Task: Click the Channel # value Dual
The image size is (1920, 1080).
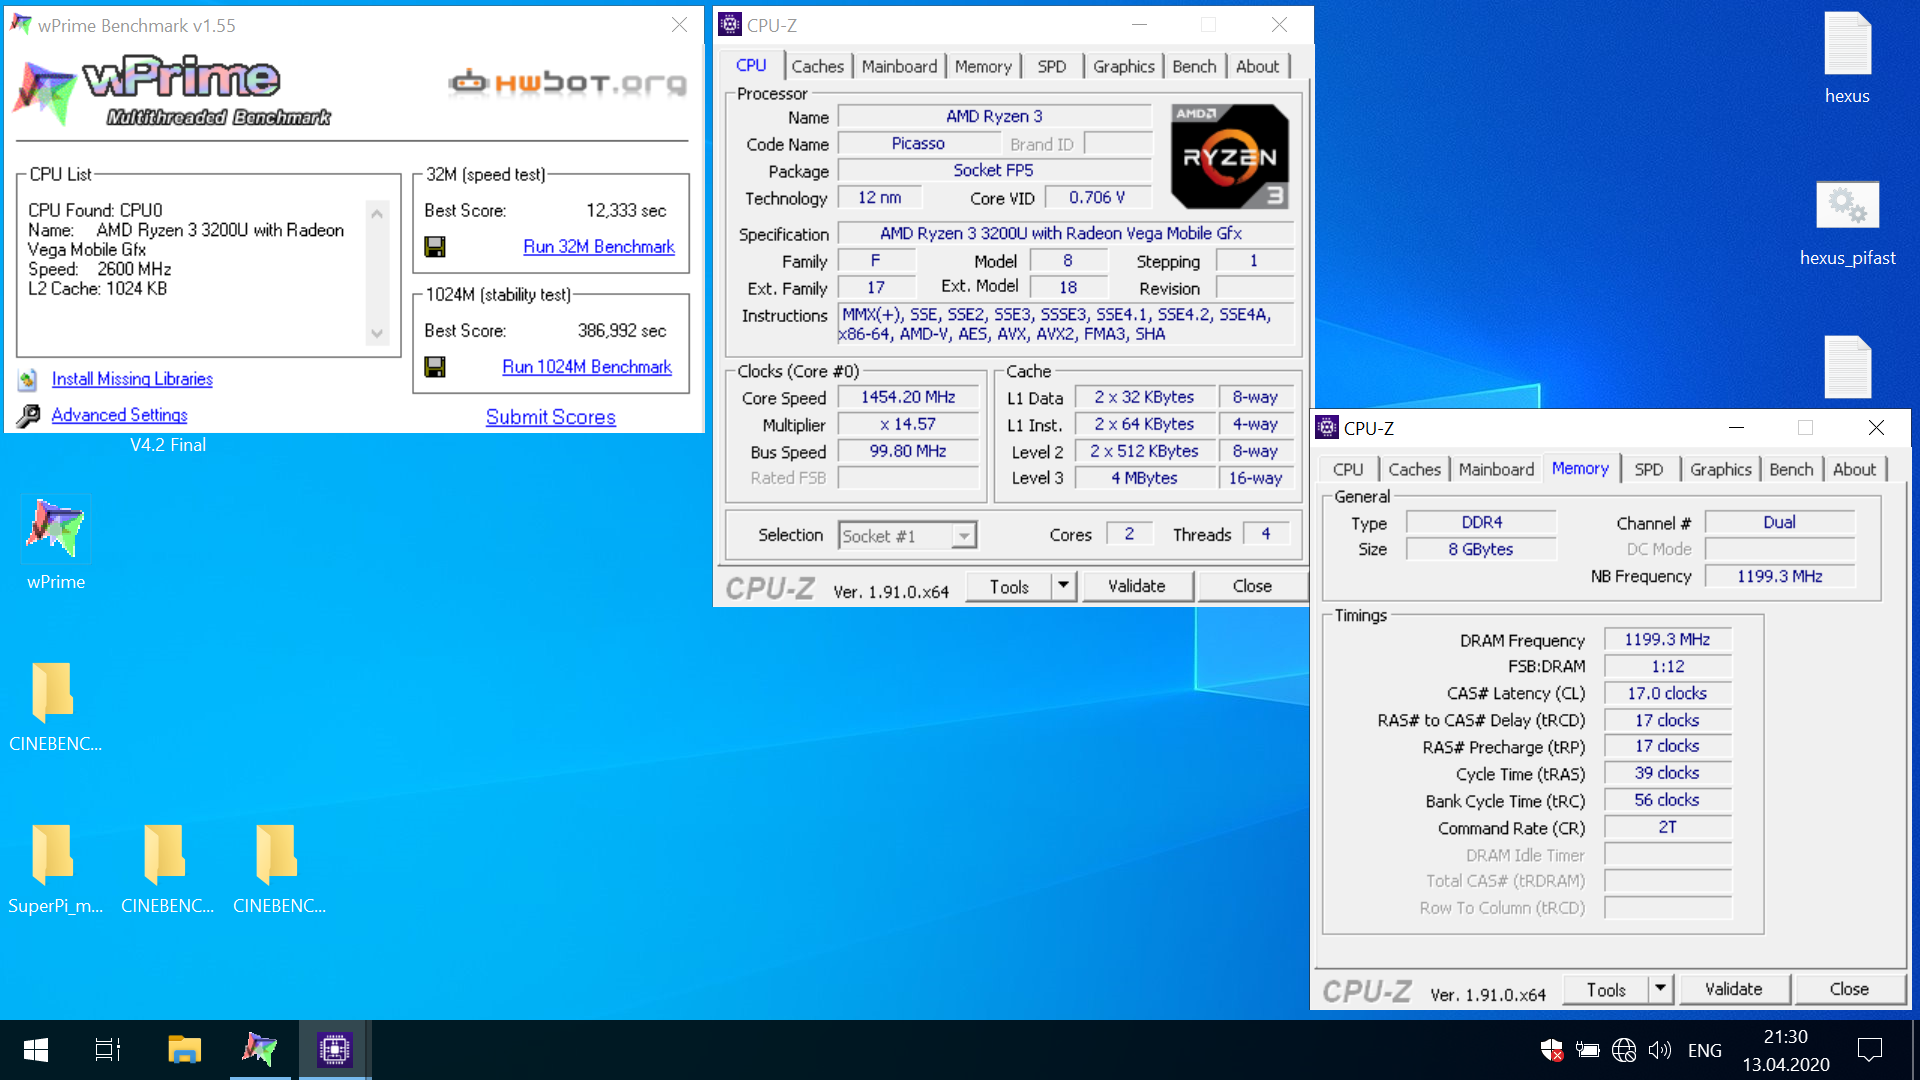Action: (x=1779, y=523)
